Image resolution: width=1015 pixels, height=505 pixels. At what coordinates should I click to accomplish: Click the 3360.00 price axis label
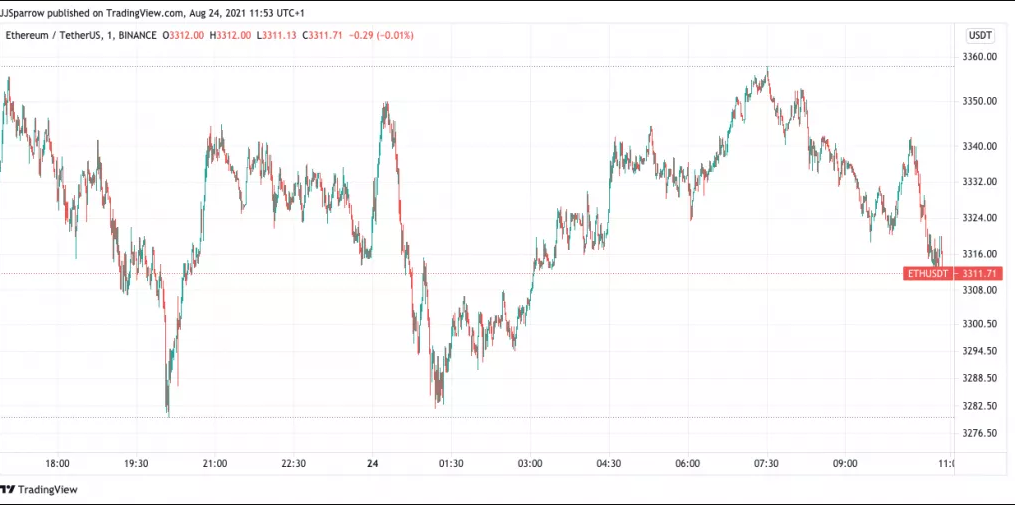(979, 57)
